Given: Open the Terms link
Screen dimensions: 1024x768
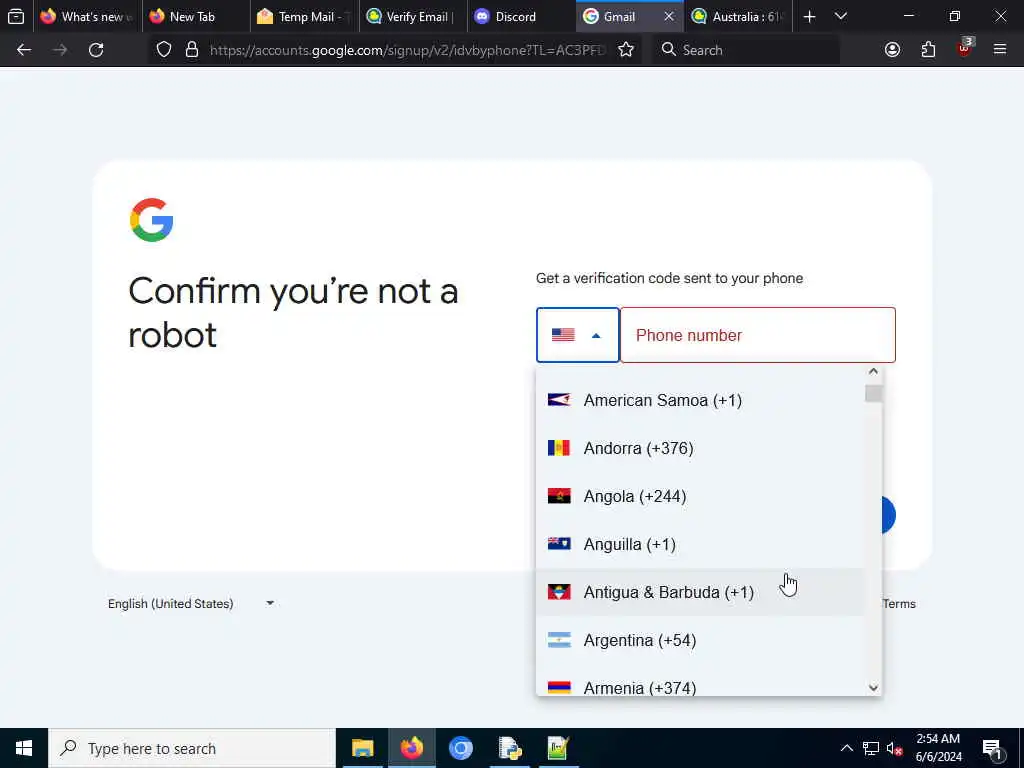Looking at the screenshot, I should click(x=899, y=603).
